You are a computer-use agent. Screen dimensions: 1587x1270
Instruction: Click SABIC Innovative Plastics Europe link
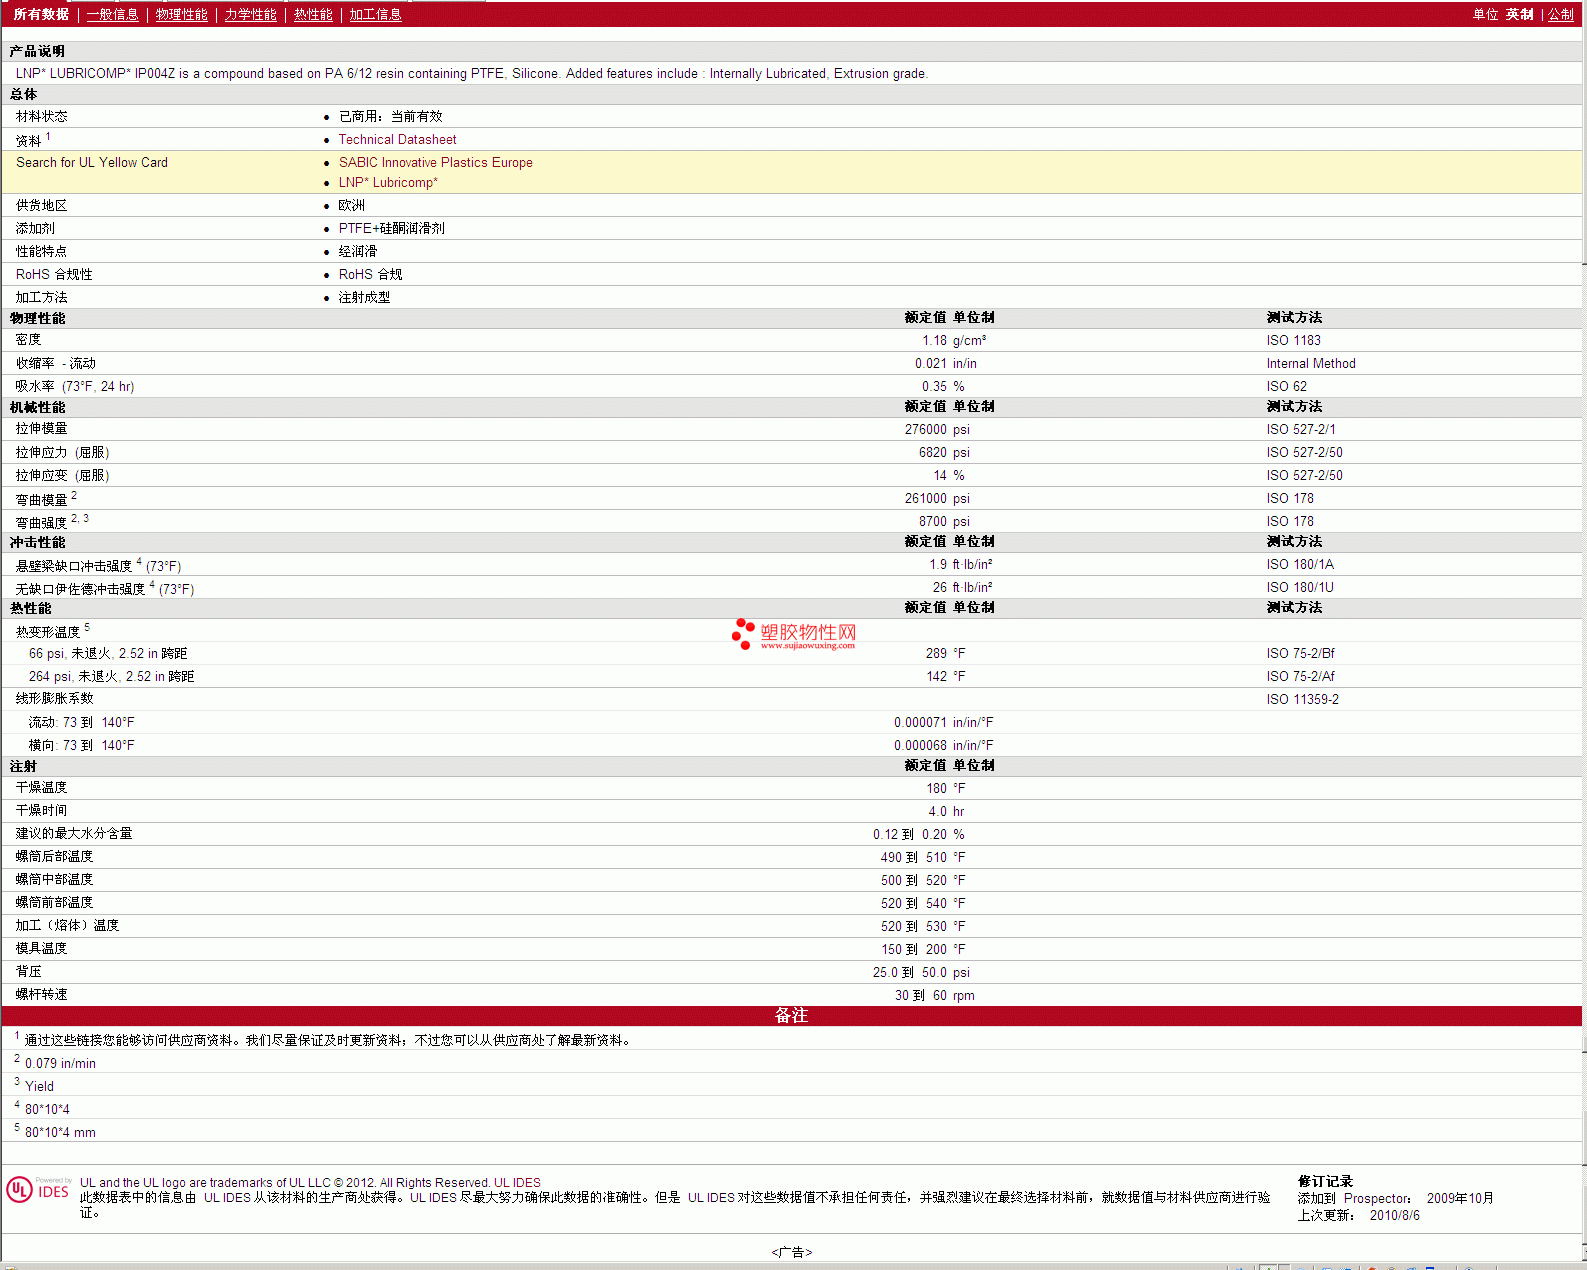click(435, 163)
